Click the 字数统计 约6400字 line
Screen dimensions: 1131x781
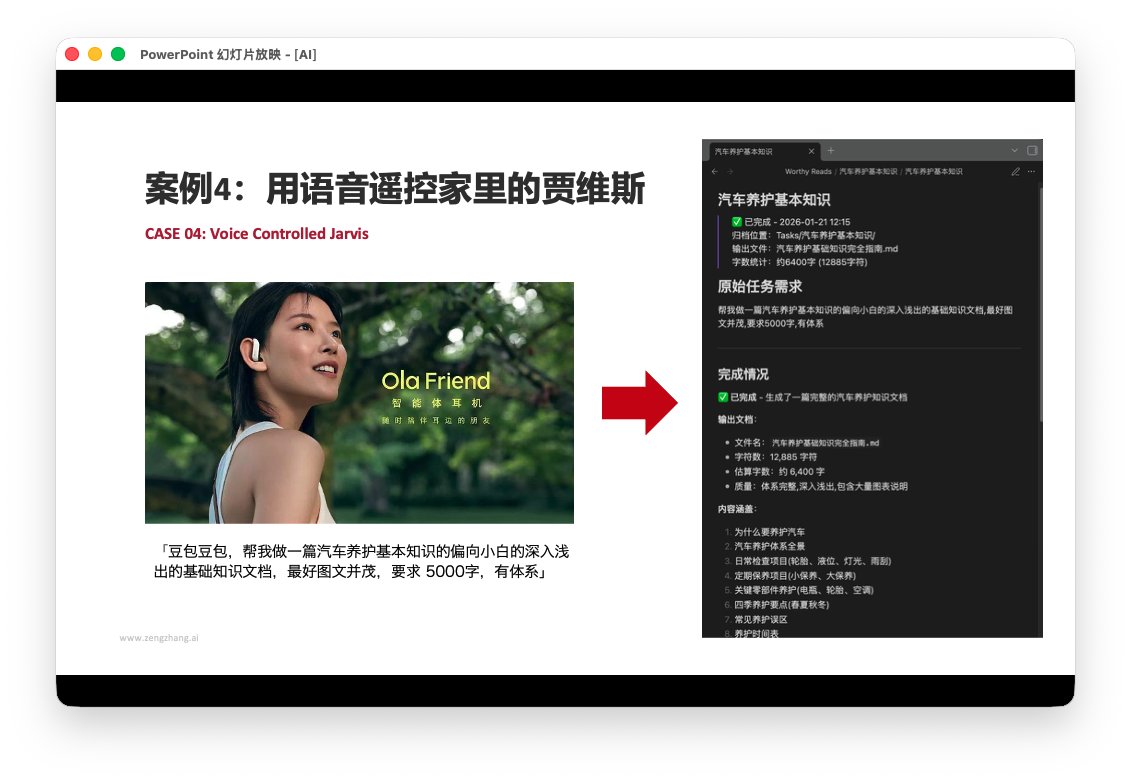point(800,262)
